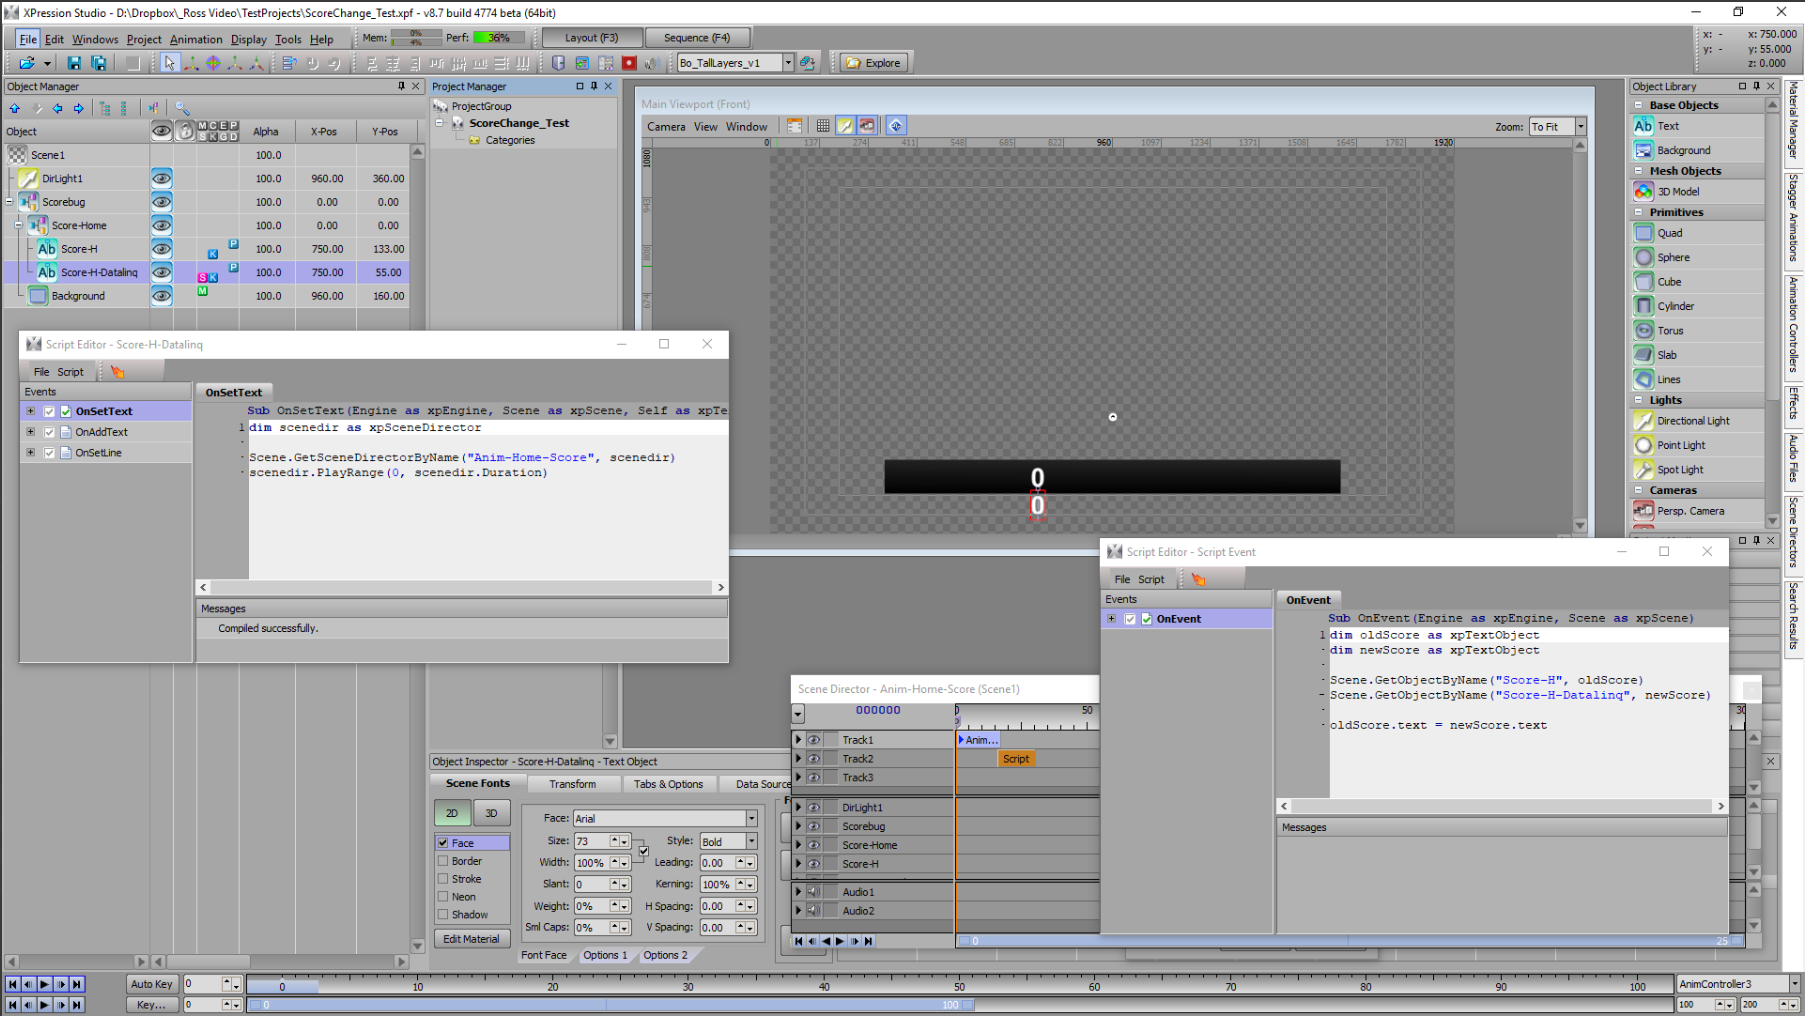Choose the Directional Light icon
Viewport: 1805px width, 1016px height.
[x=1643, y=421]
